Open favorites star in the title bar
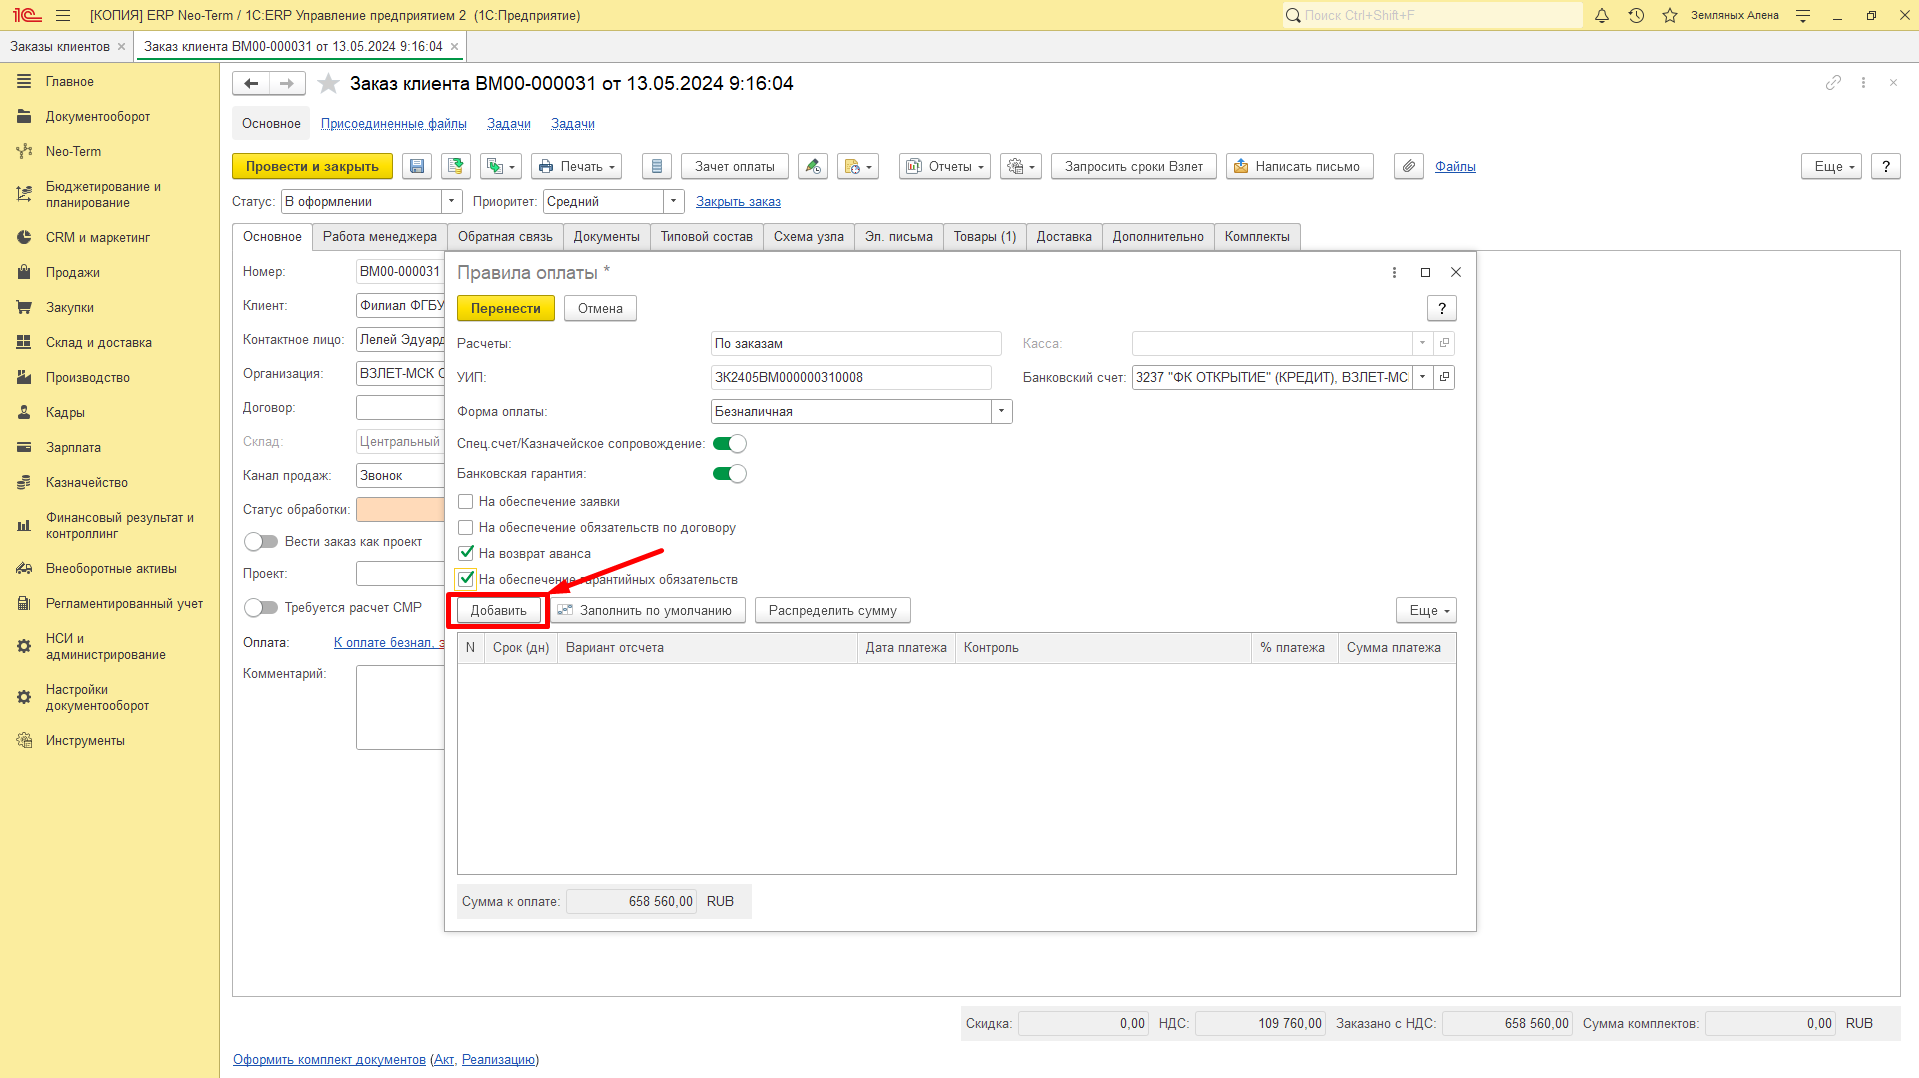1919x1078 pixels. coord(1670,15)
